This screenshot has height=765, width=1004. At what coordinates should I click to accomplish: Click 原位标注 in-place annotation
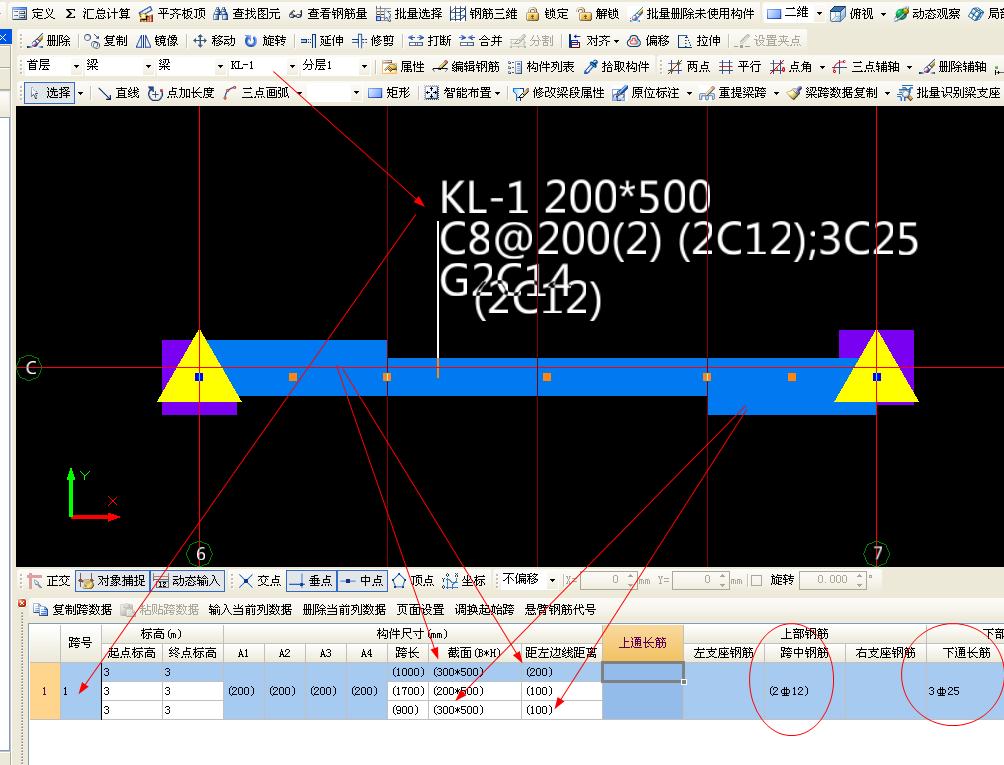[x=645, y=93]
